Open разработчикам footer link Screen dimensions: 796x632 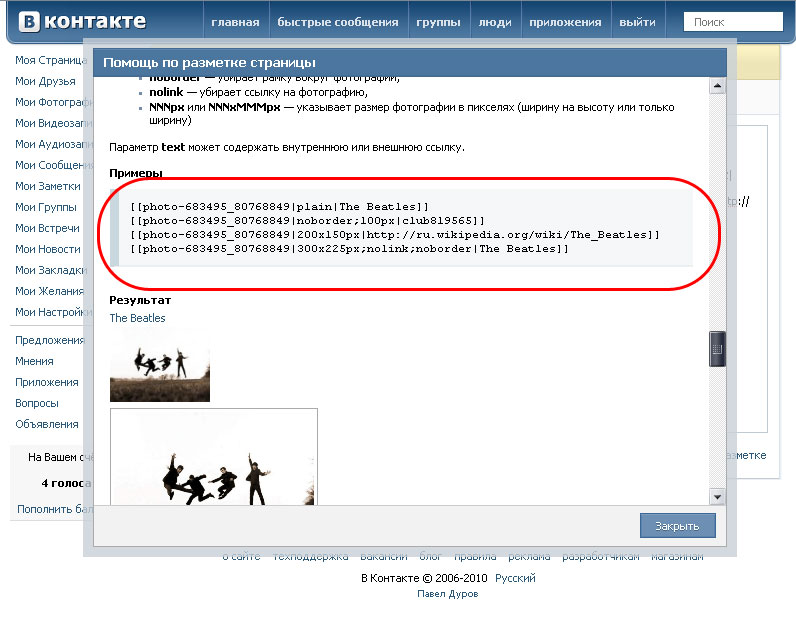tap(601, 557)
